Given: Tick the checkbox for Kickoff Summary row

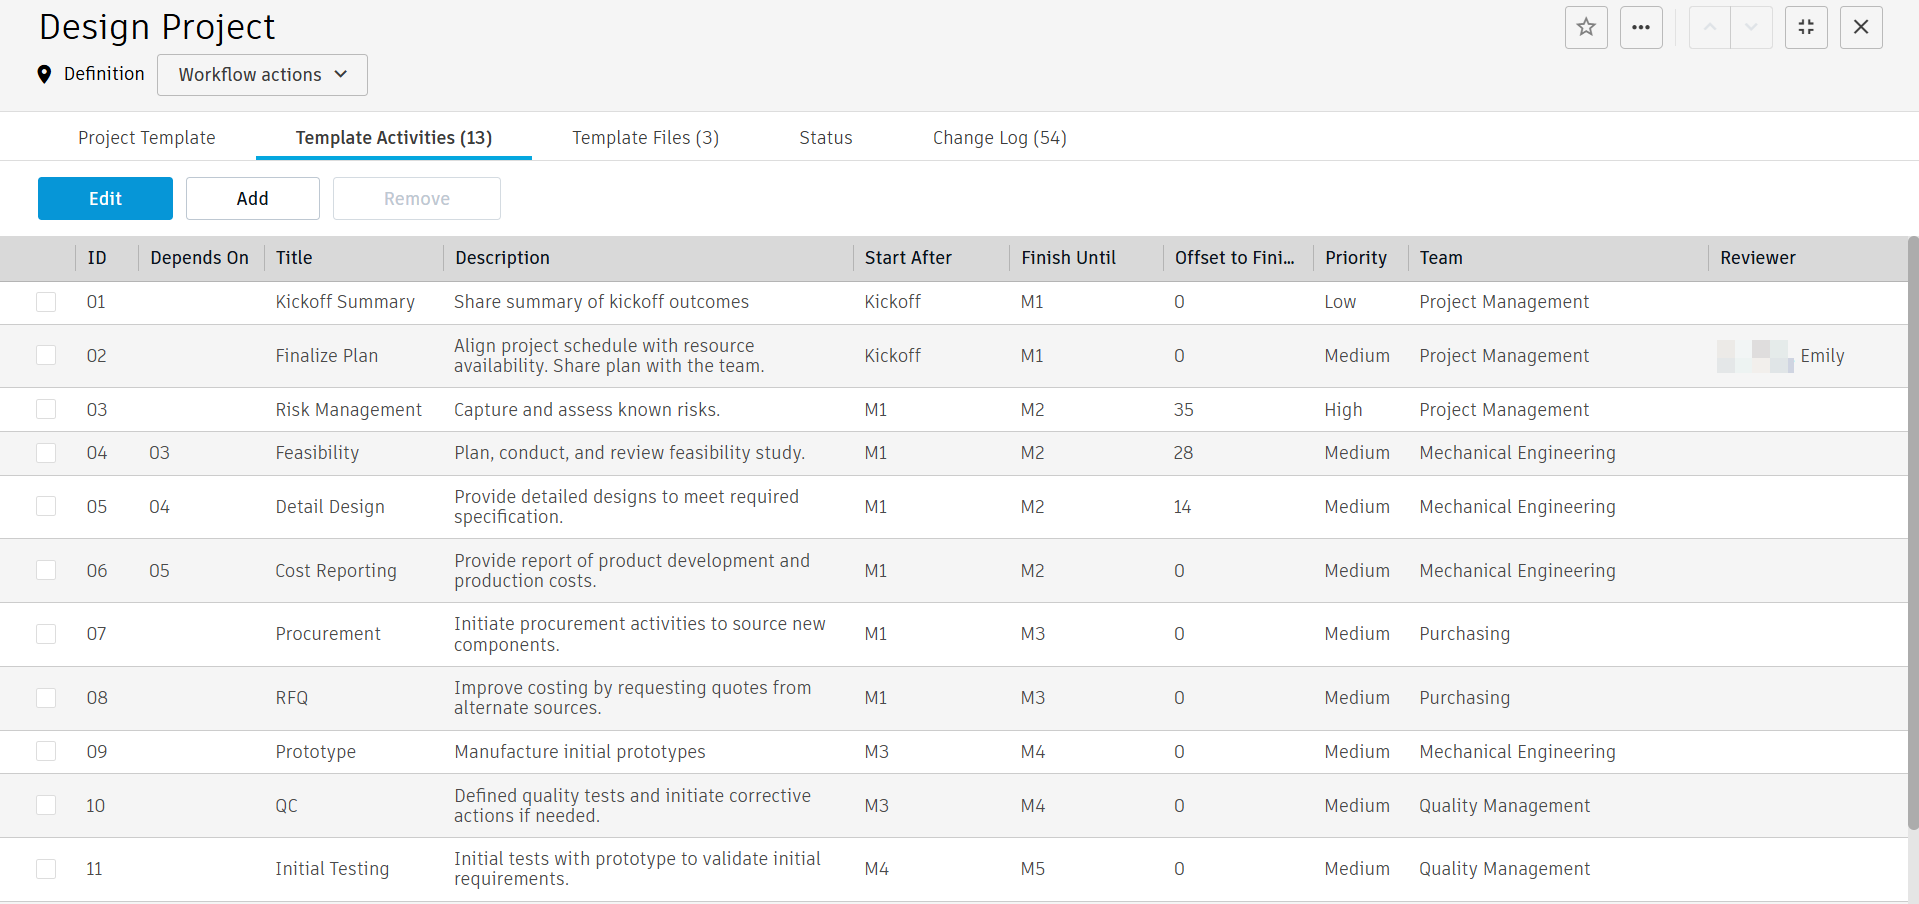Looking at the screenshot, I should coord(46,302).
